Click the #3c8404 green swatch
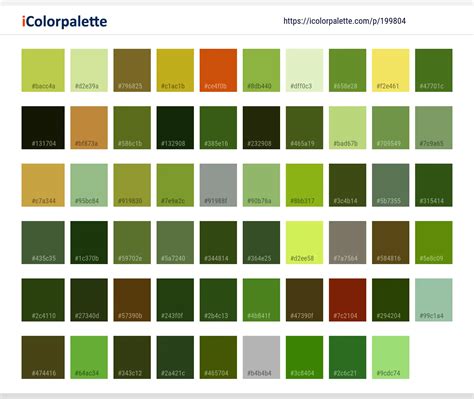Screen dimensions: 474x399 (x=304, y=357)
